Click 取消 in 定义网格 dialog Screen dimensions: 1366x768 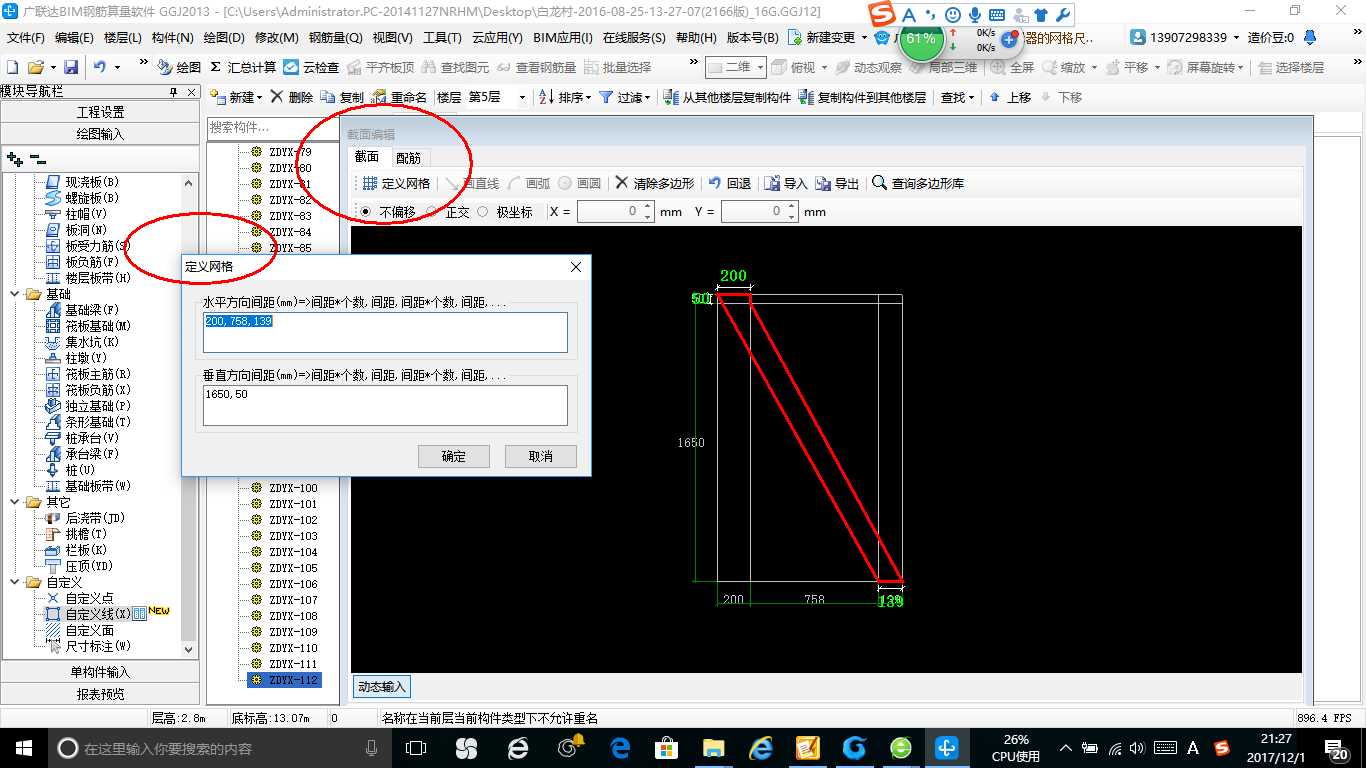click(541, 456)
